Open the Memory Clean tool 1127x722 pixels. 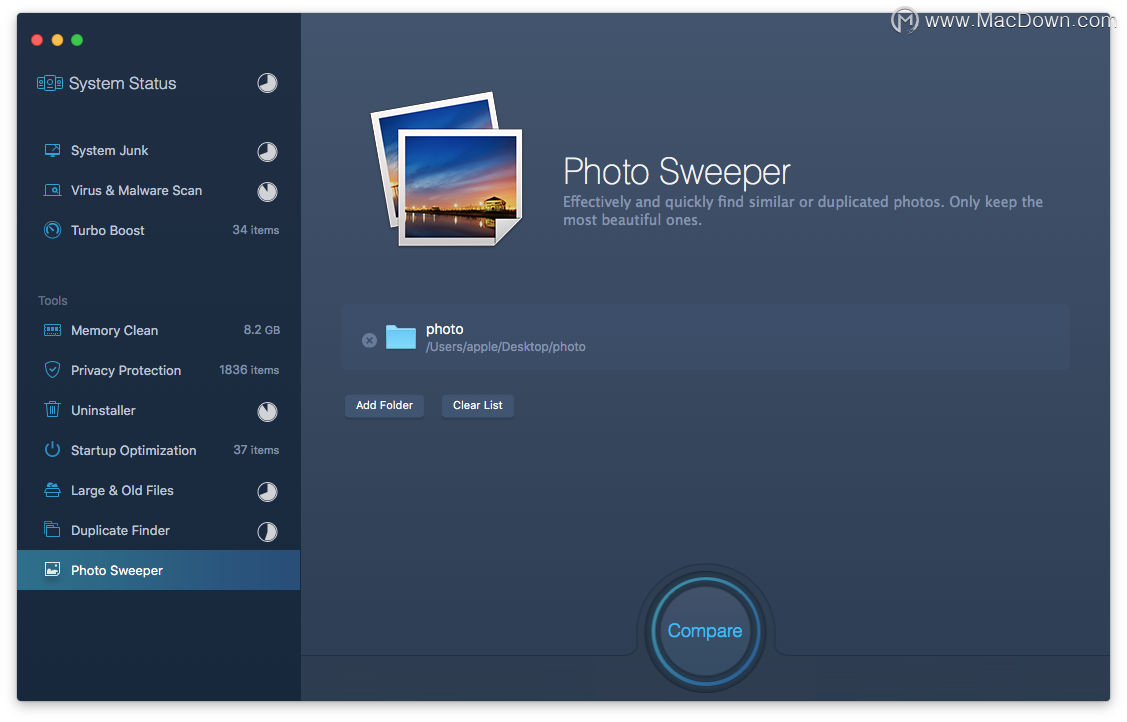point(158,330)
